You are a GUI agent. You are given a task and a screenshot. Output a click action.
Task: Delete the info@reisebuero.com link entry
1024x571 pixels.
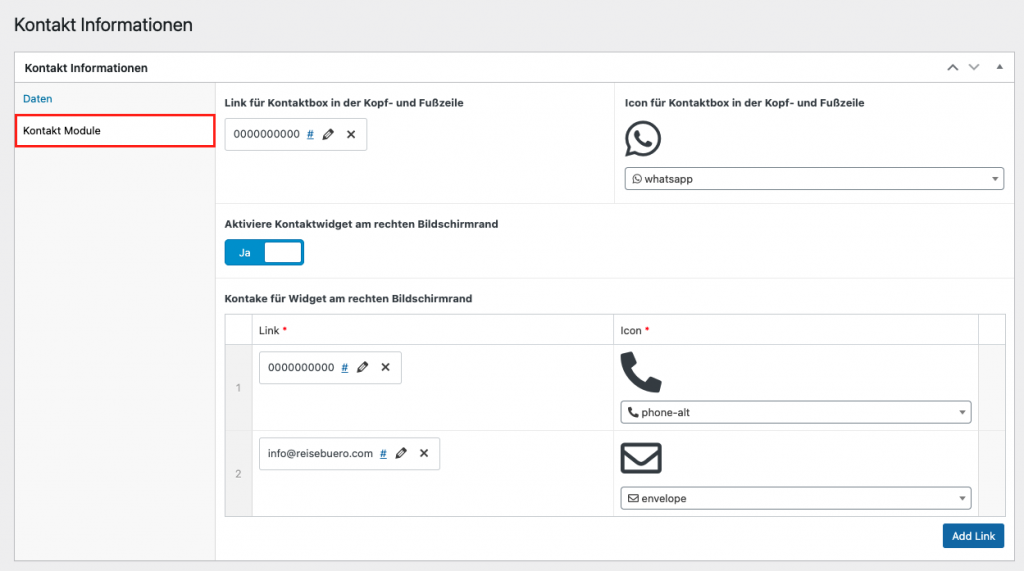click(x=424, y=453)
